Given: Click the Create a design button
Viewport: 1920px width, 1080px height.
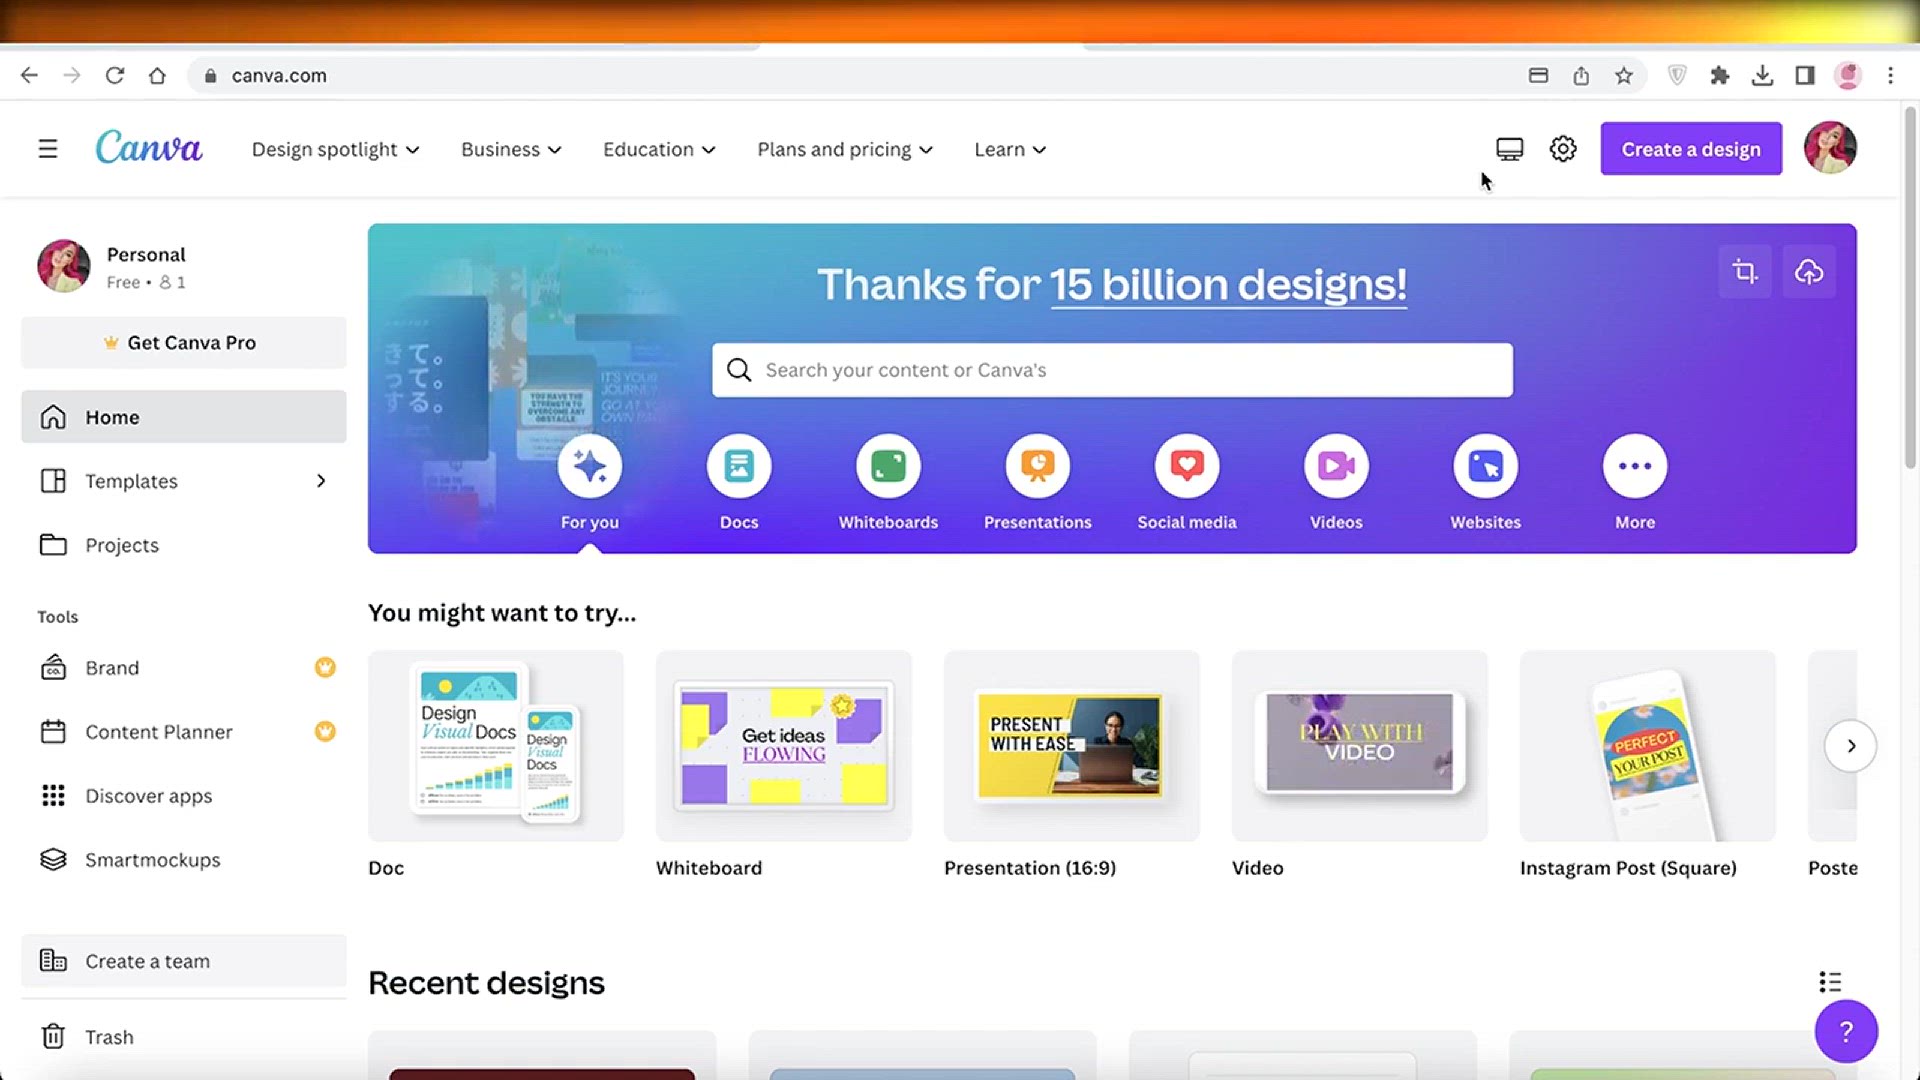Looking at the screenshot, I should point(1691,149).
